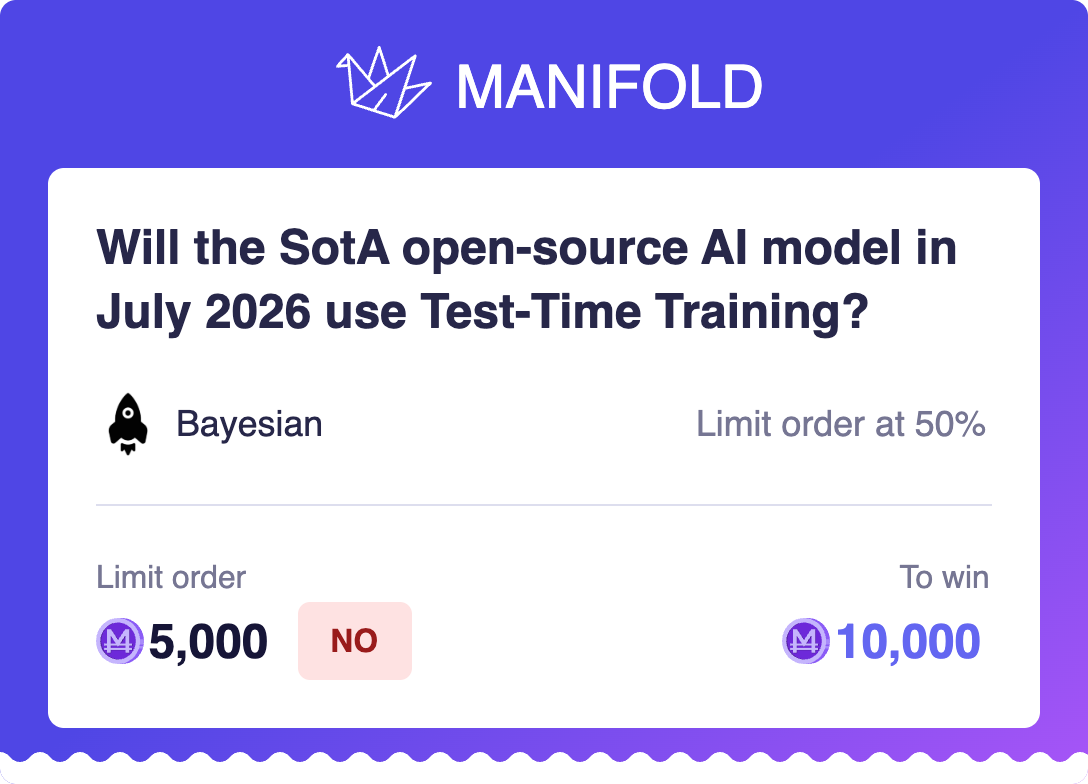1088x784 pixels.
Task: Open the Bayesian user profile name
Action: point(249,424)
